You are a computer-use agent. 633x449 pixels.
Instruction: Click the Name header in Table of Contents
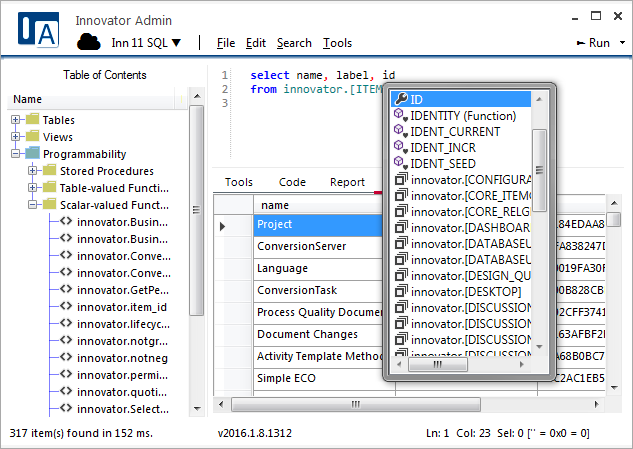tap(91, 99)
